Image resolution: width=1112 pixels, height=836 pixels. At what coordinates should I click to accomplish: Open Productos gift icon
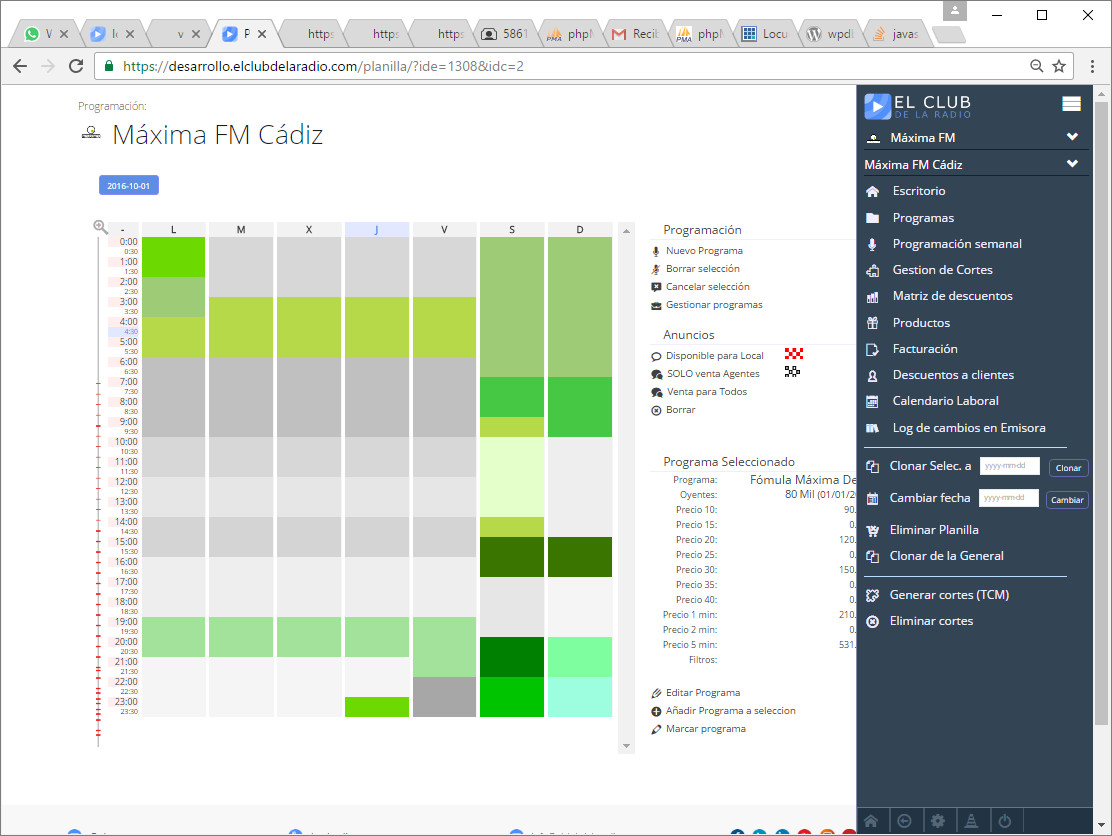(872, 323)
